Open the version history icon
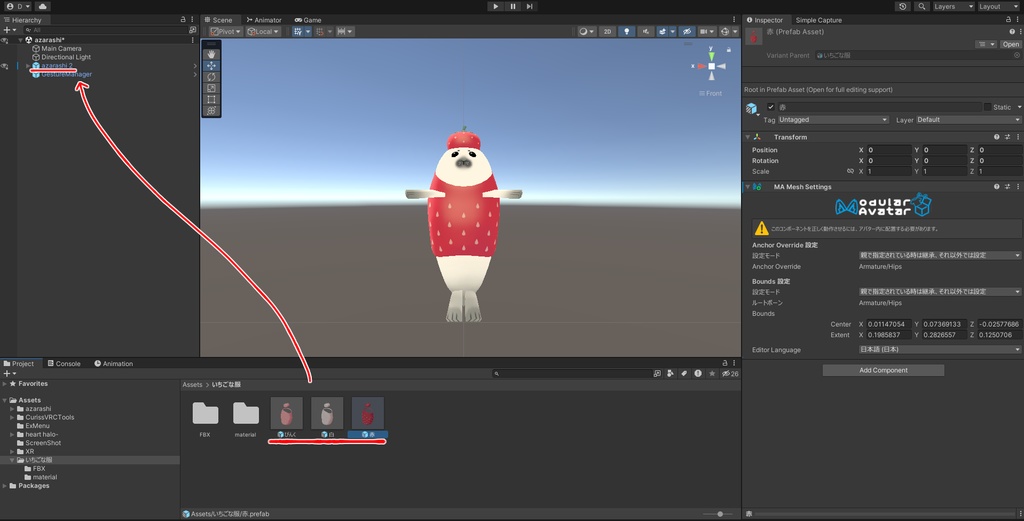1024x521 pixels. coord(903,7)
